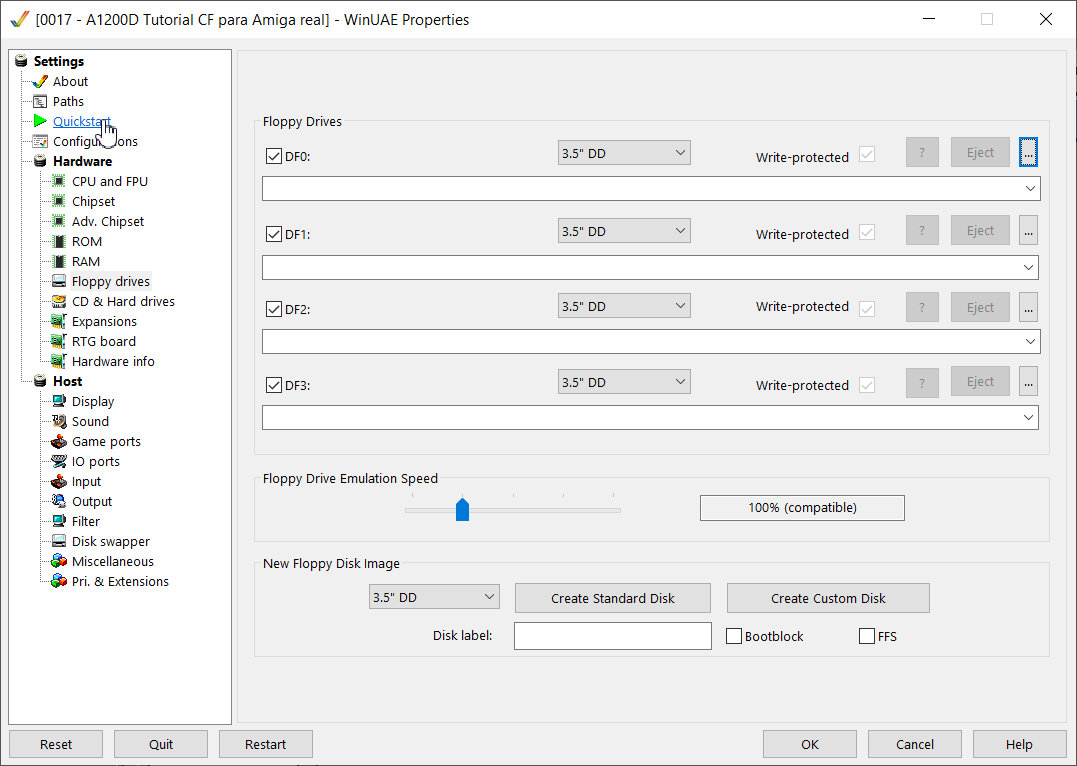Click the Chipset chip icon
Viewport: 1077px width, 766px height.
click(59, 201)
